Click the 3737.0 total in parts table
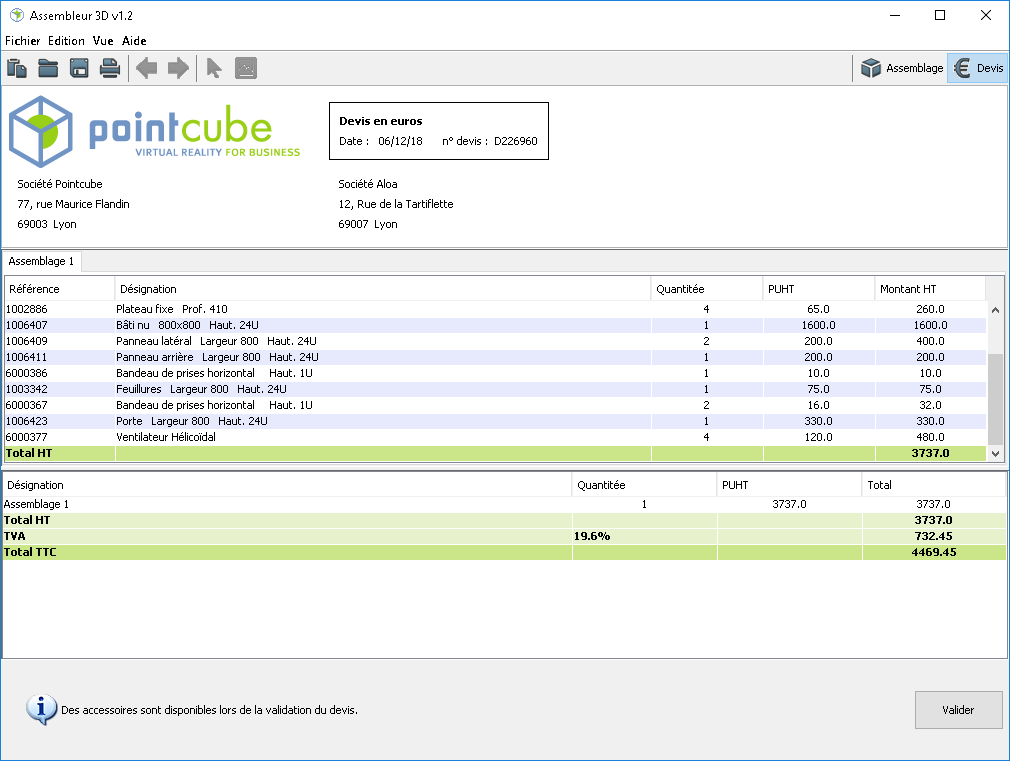The height and width of the screenshot is (761, 1010). [x=930, y=453]
